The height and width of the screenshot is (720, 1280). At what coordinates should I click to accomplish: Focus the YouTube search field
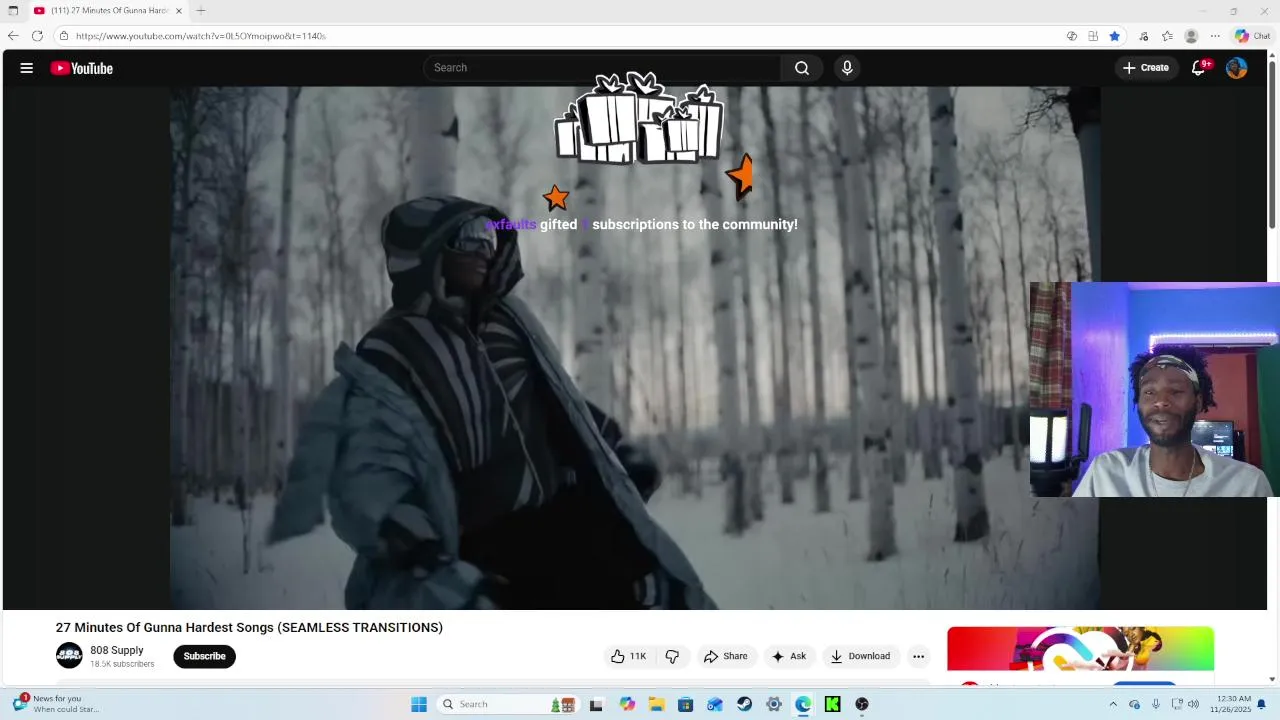(x=603, y=68)
